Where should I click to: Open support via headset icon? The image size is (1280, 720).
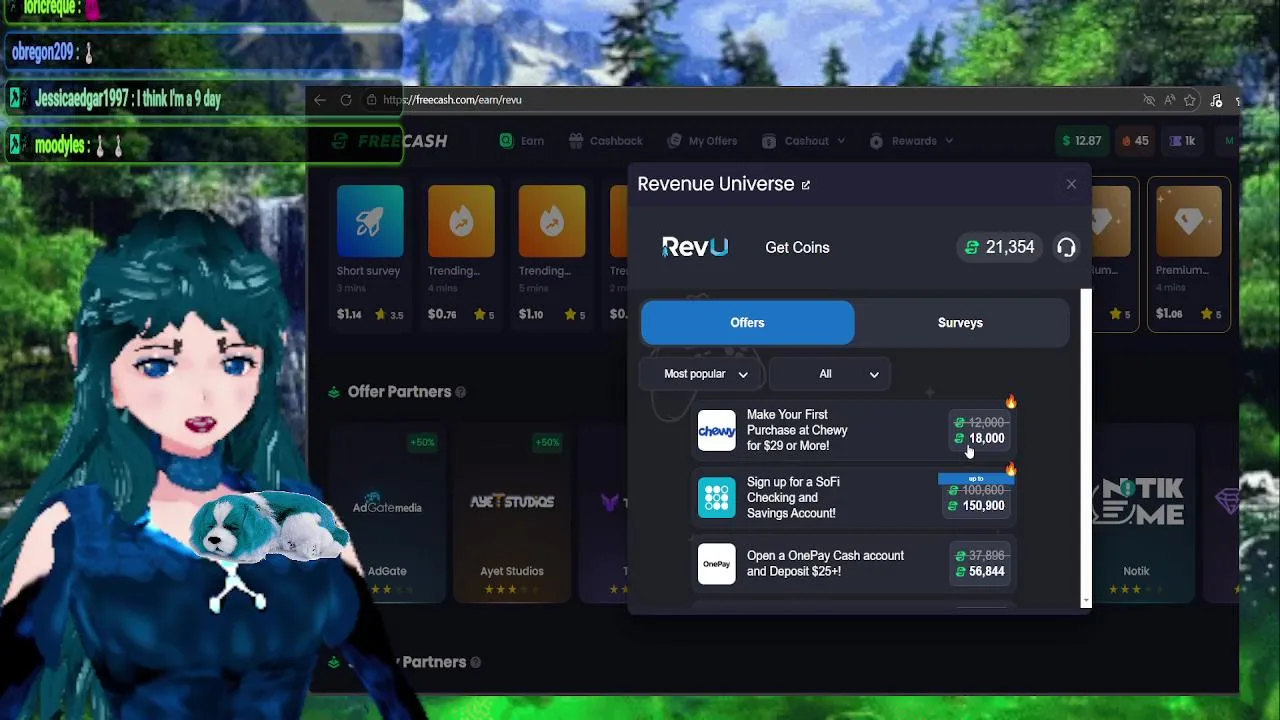click(1066, 248)
